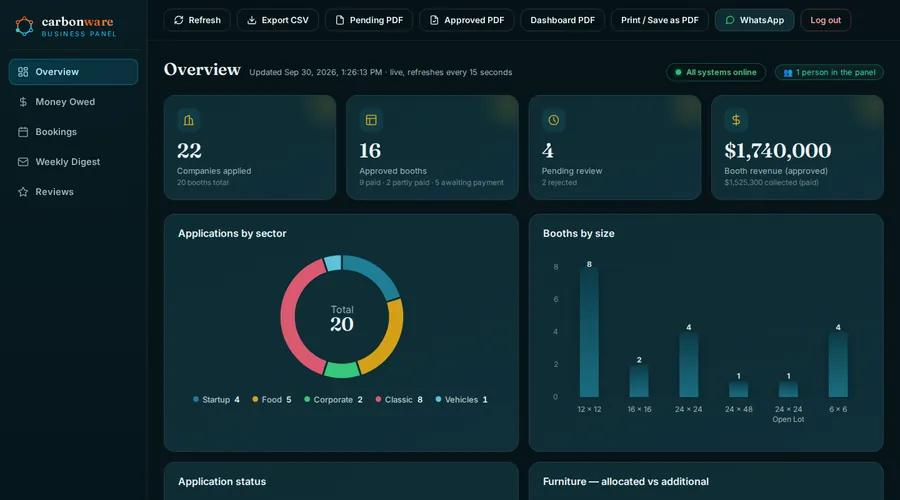Click the '20 booths total' subtext
The image size is (900, 500).
click(x=203, y=183)
